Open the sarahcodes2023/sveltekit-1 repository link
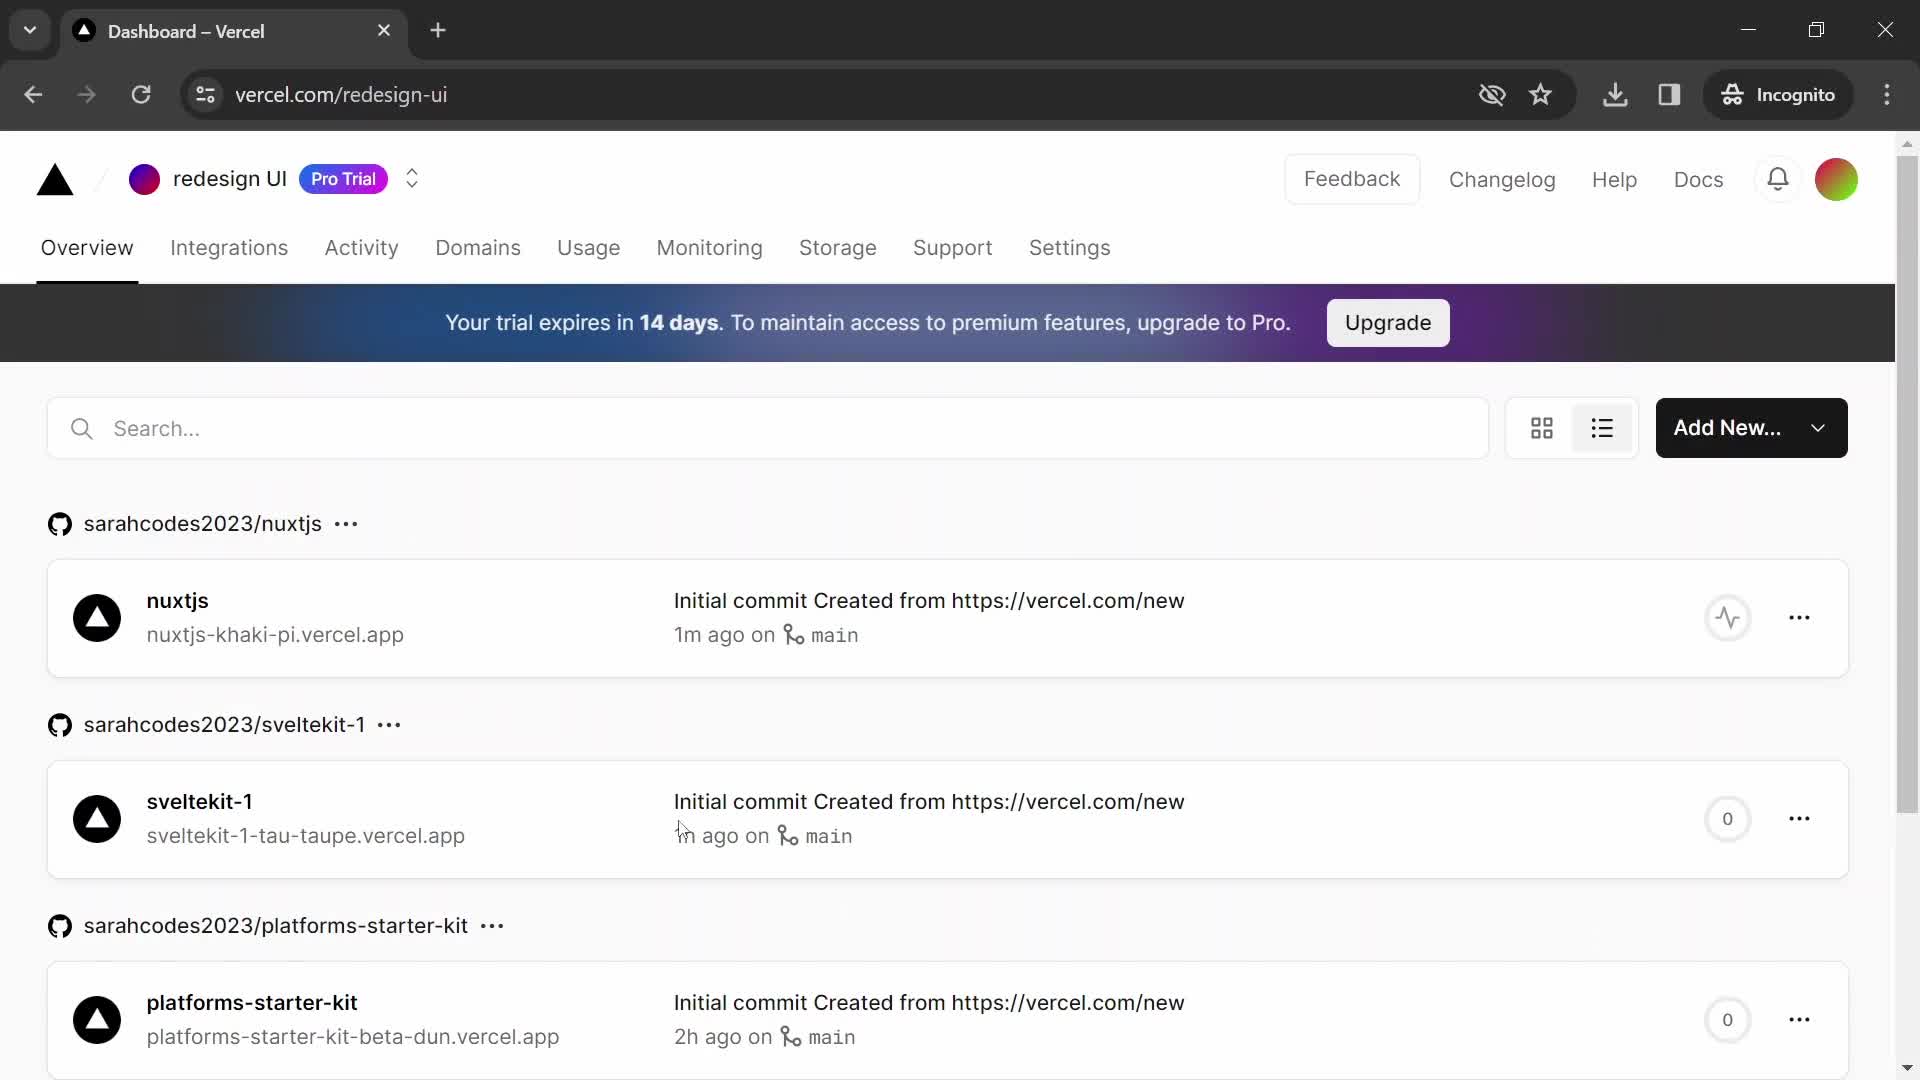 coord(224,725)
